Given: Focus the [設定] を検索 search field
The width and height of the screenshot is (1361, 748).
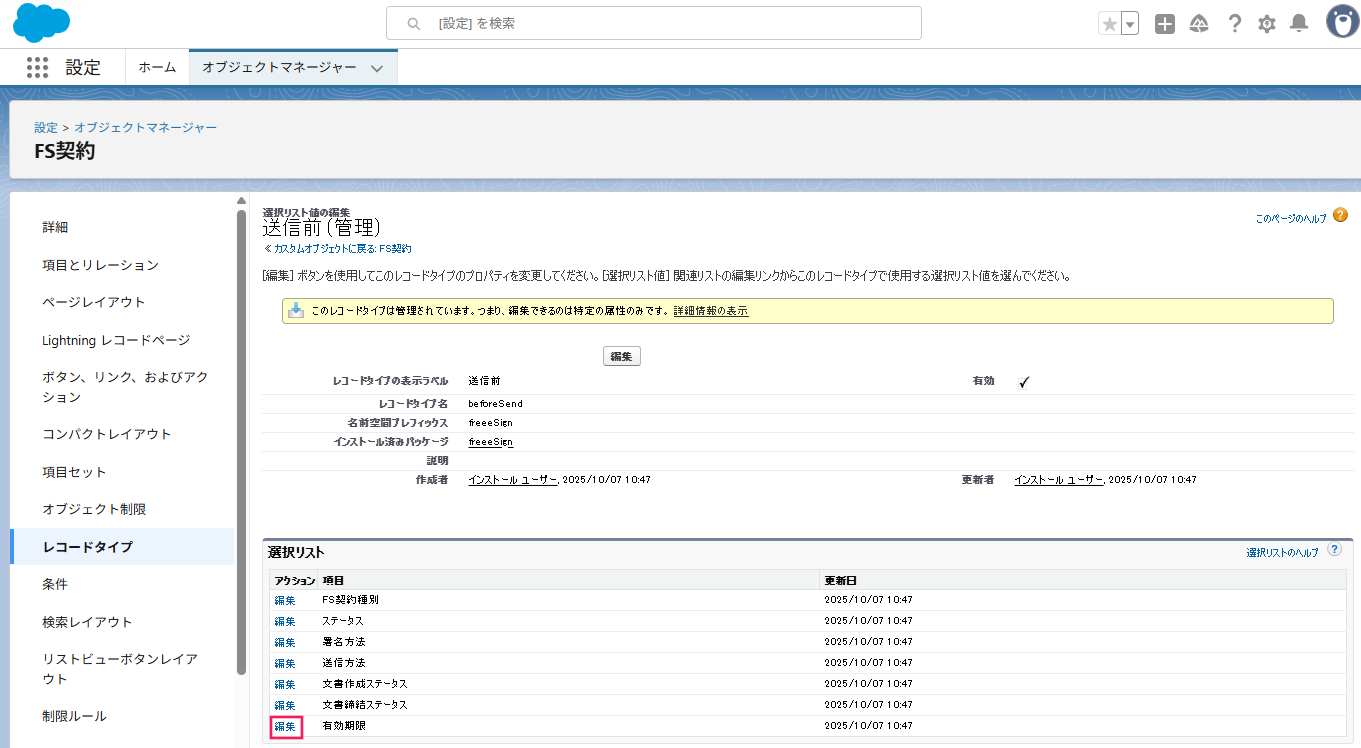Looking at the screenshot, I should (x=654, y=23).
